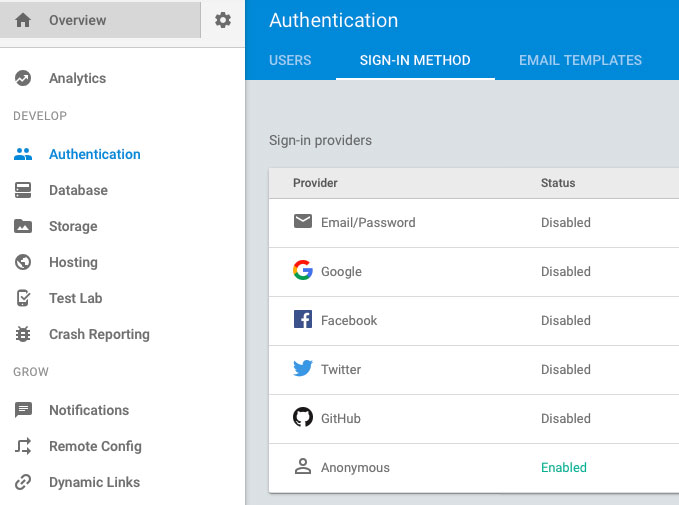Open Dynamic Links page

tap(94, 482)
